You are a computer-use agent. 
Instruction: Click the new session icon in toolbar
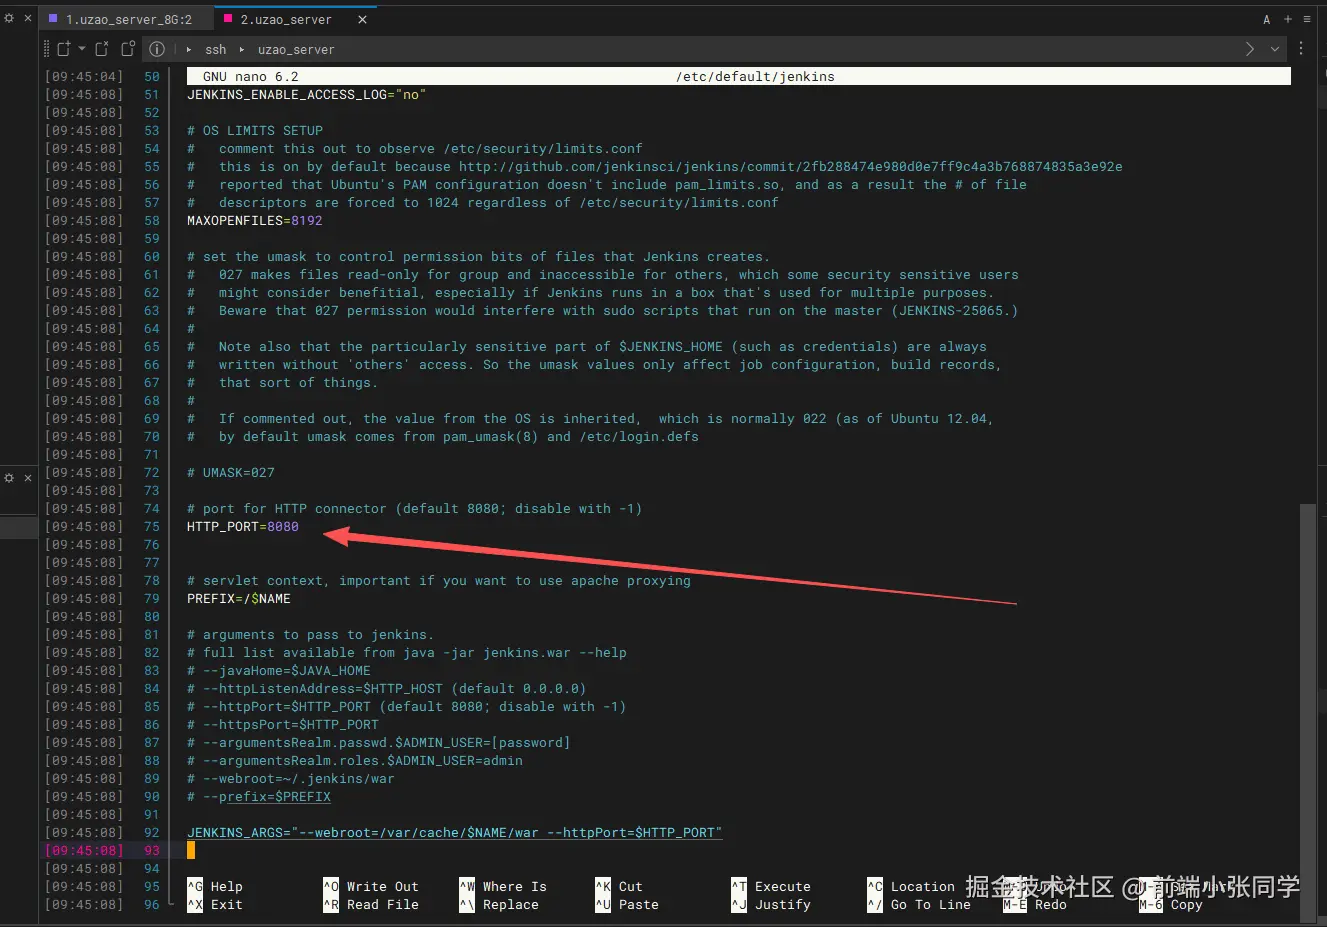64,48
